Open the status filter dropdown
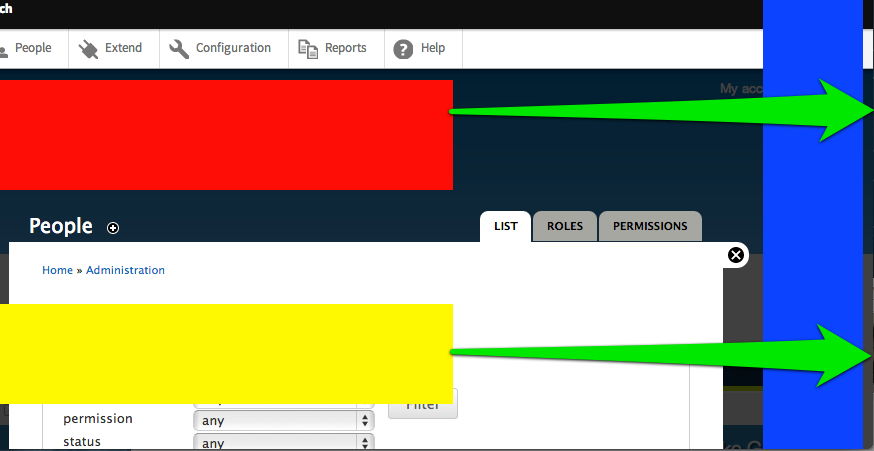Viewport: 874px width, 451px height. click(x=284, y=443)
